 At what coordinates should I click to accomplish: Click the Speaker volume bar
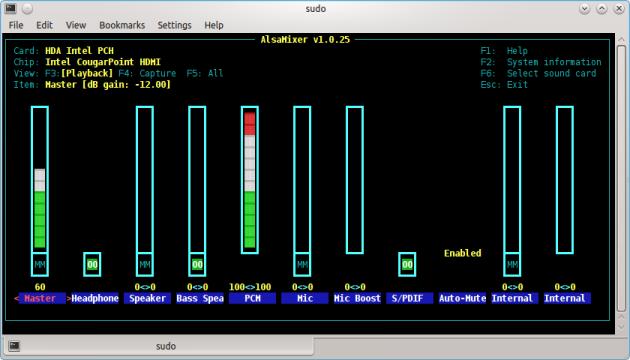145,180
